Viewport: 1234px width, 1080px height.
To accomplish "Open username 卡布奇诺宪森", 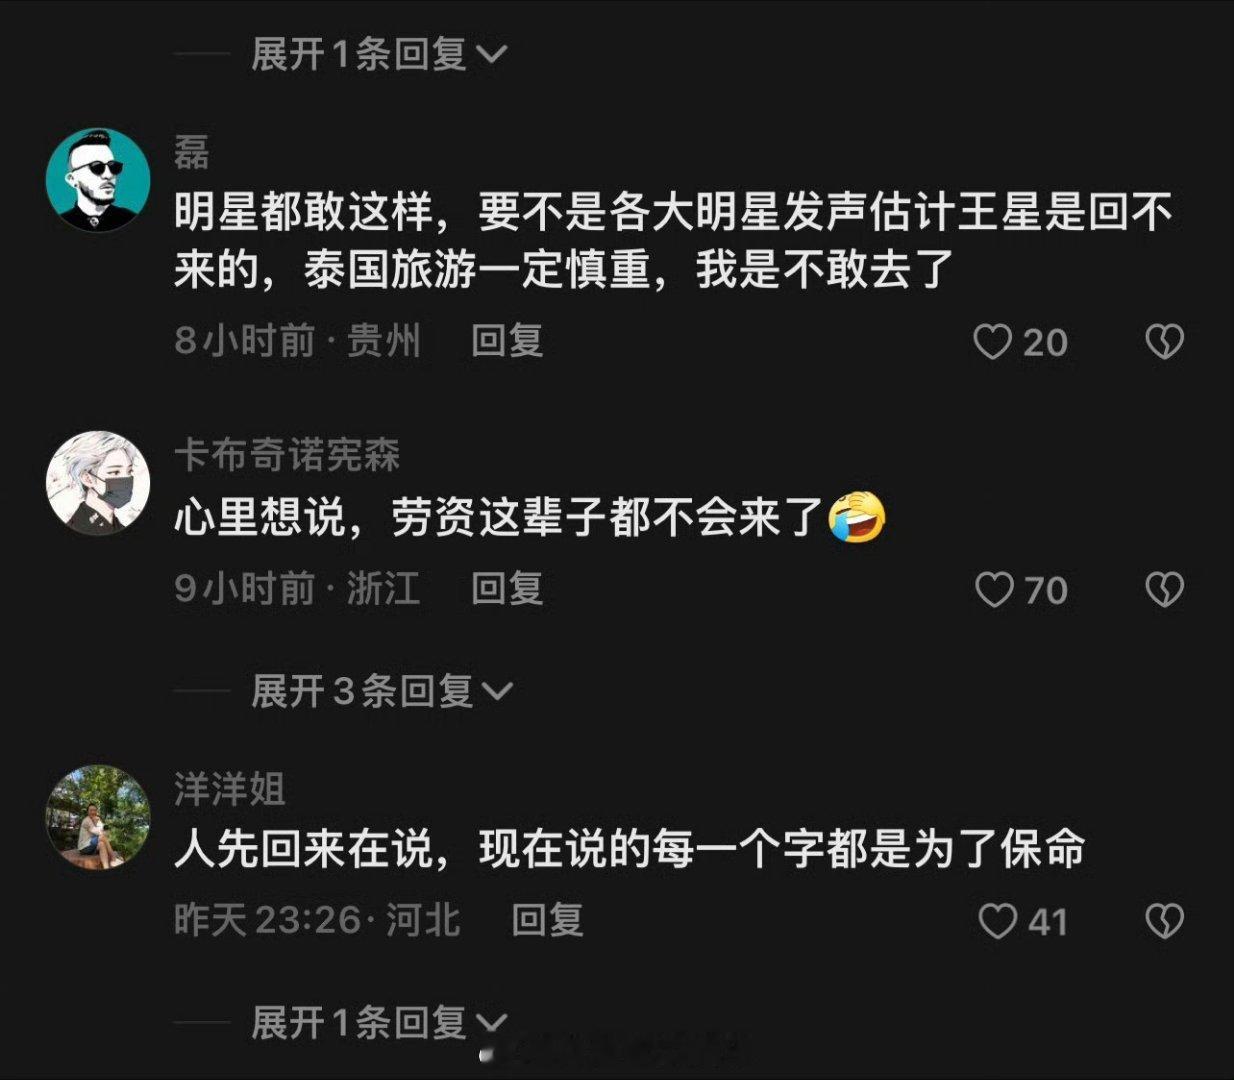I will click(287, 456).
